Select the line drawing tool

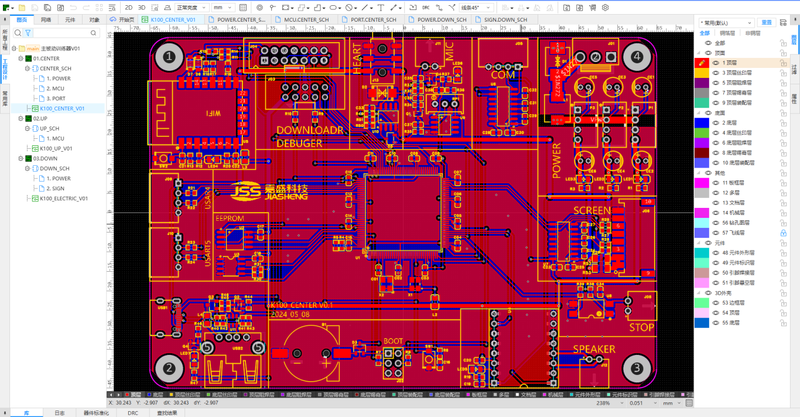pos(365,8)
